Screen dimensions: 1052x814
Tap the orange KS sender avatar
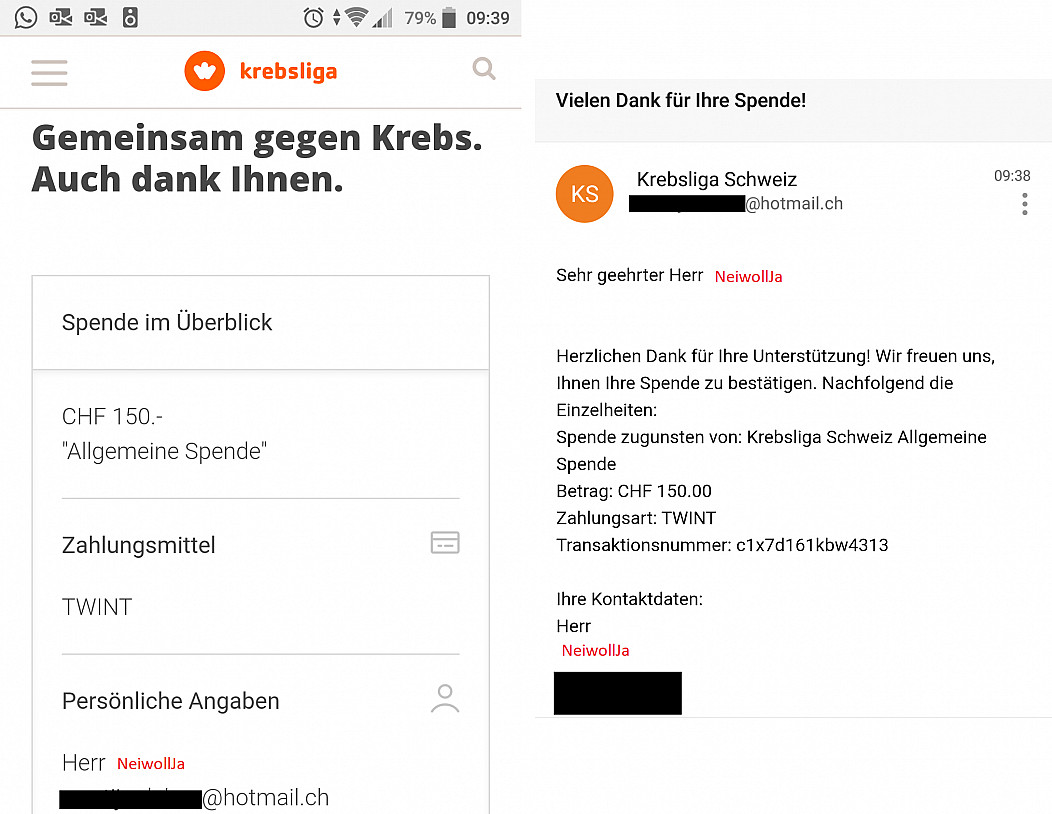(584, 194)
